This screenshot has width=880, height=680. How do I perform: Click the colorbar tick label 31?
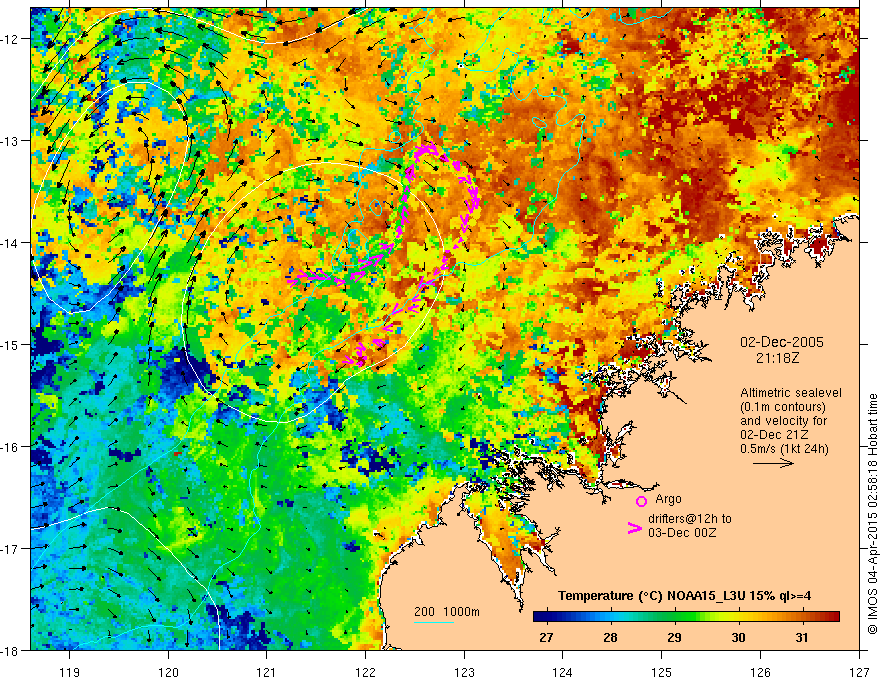[802, 638]
